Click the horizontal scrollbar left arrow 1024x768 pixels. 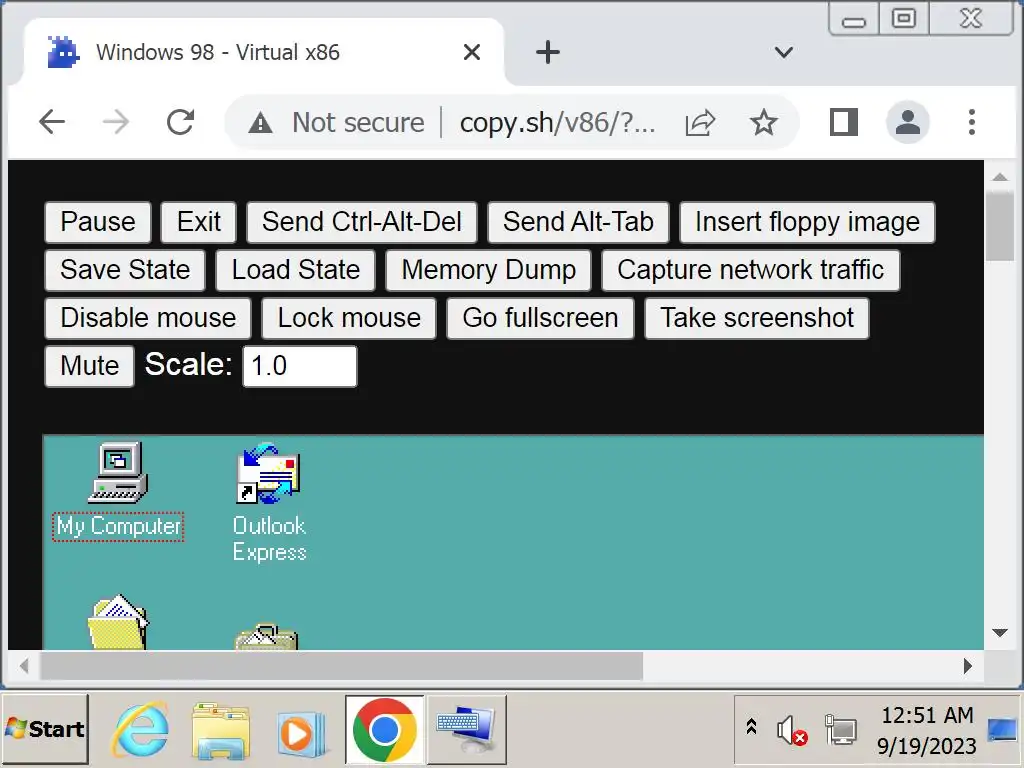pos(24,666)
